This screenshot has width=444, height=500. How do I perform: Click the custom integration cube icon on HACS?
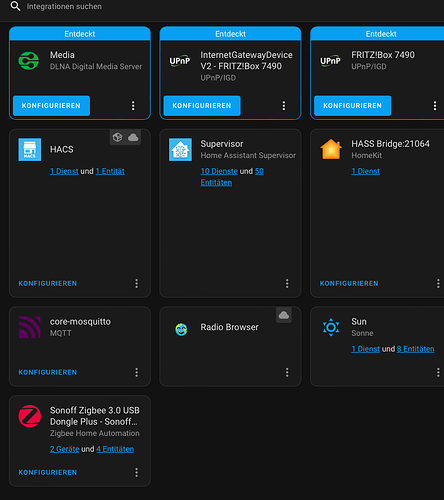click(x=117, y=137)
